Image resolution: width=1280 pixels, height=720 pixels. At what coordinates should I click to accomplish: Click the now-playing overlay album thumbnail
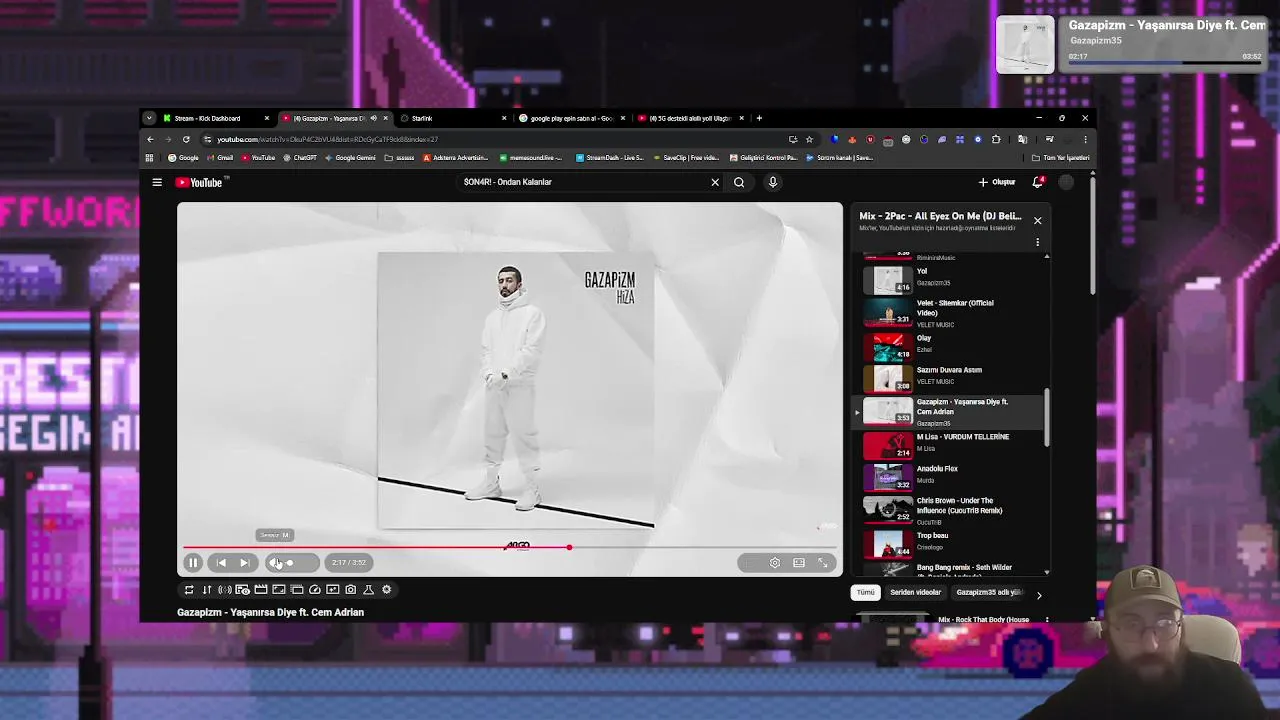coord(1025,44)
